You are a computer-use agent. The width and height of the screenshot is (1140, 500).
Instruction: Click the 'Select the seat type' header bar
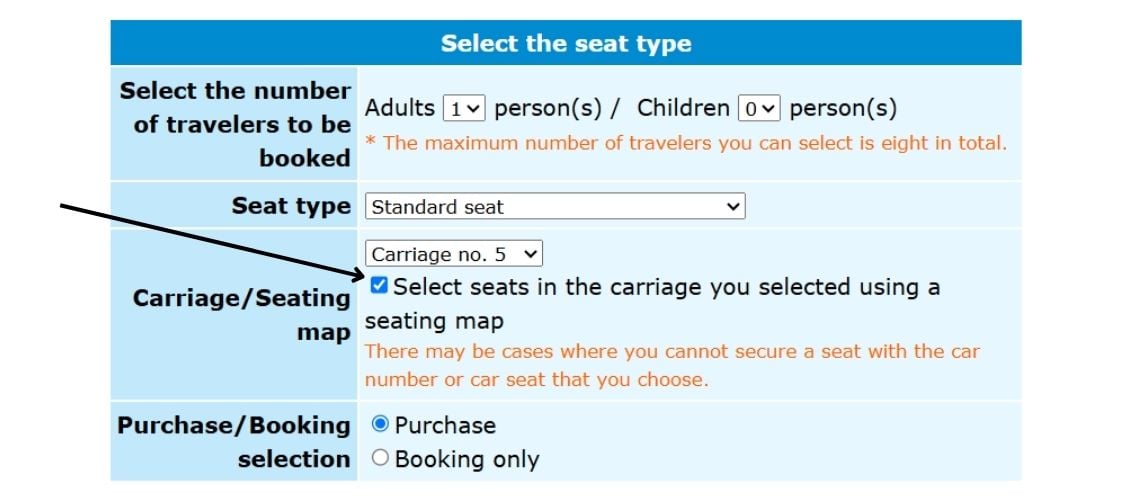point(566,43)
